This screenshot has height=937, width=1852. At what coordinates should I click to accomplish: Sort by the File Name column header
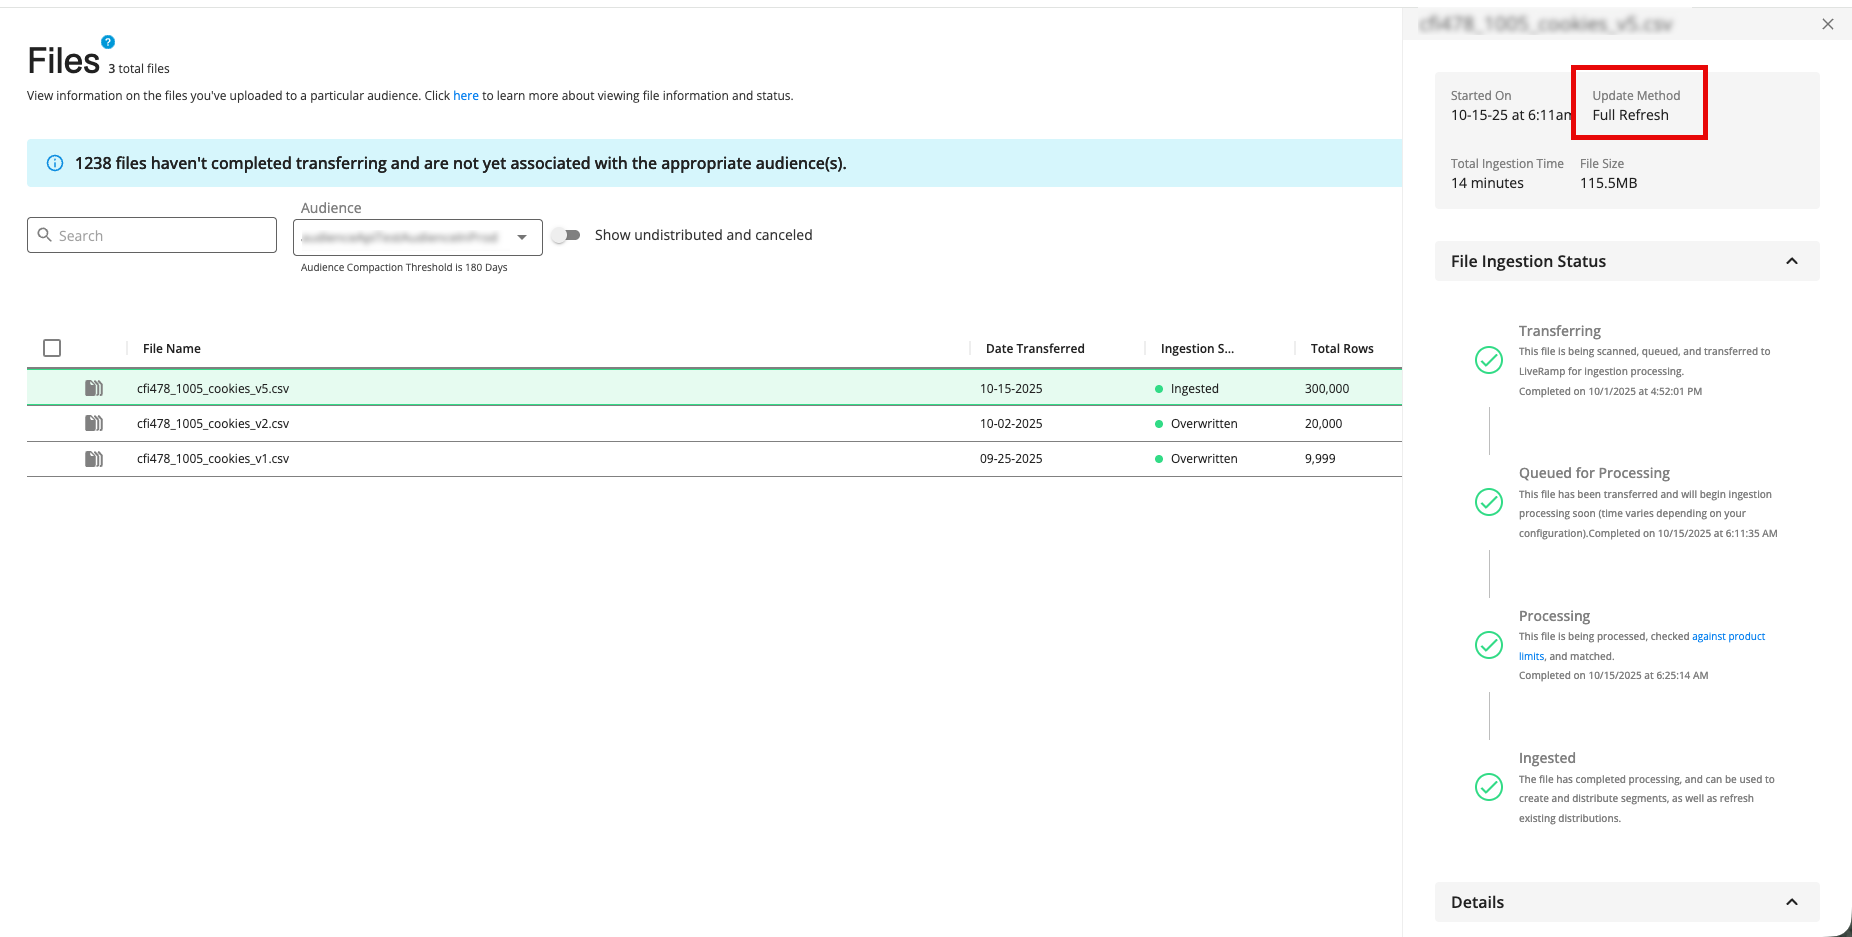pyautogui.click(x=172, y=348)
